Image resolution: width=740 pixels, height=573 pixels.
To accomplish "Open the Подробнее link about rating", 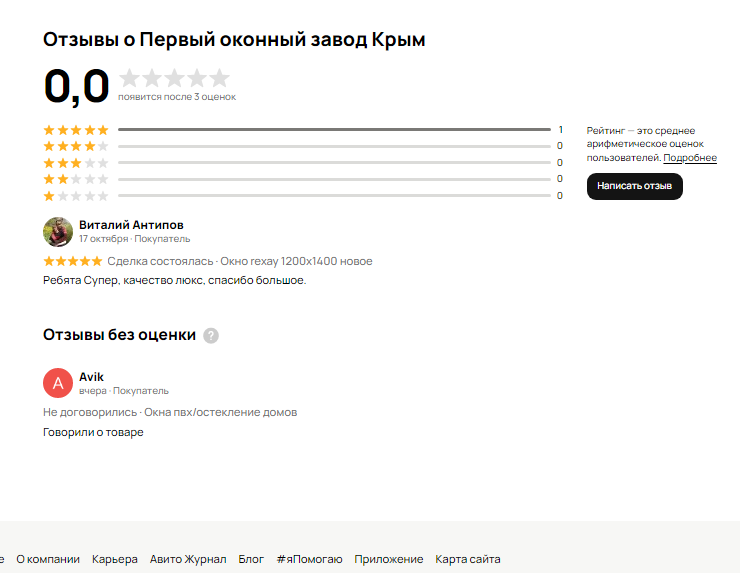I will (x=690, y=158).
